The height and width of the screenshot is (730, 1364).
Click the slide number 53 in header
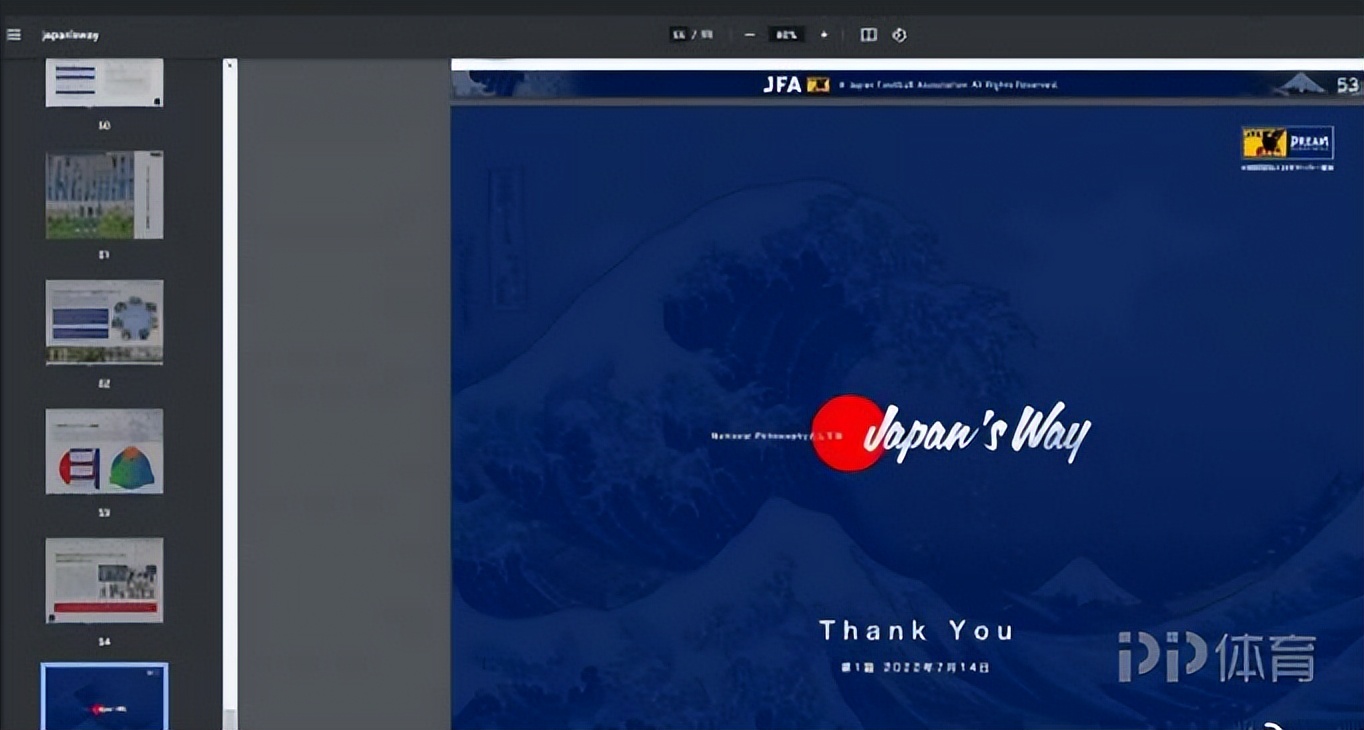(x=1346, y=85)
